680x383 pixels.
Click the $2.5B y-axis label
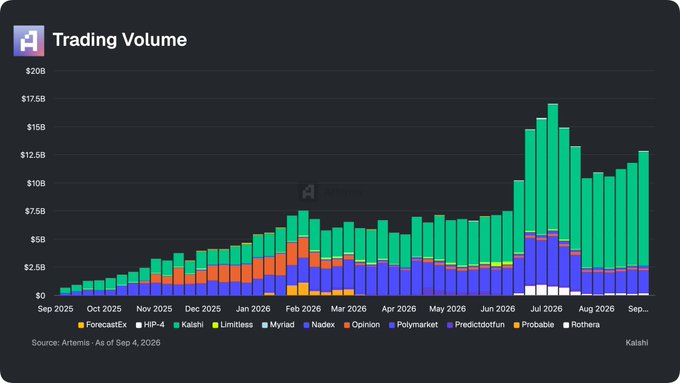coord(35,267)
